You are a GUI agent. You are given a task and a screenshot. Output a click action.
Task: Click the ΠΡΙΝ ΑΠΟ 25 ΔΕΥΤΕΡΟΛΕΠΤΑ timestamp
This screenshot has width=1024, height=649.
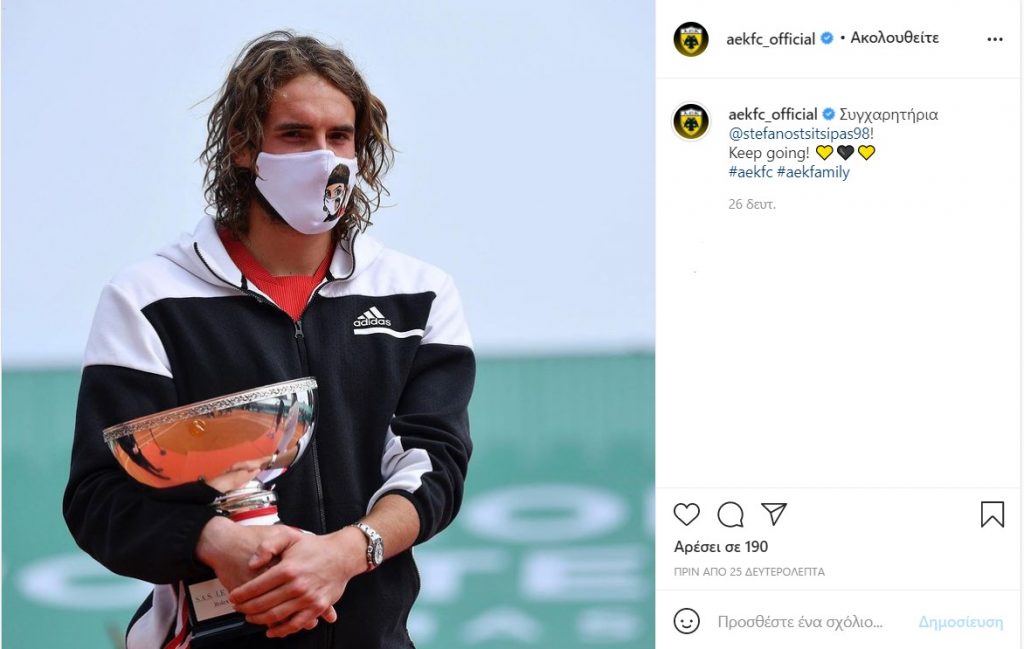coord(749,572)
